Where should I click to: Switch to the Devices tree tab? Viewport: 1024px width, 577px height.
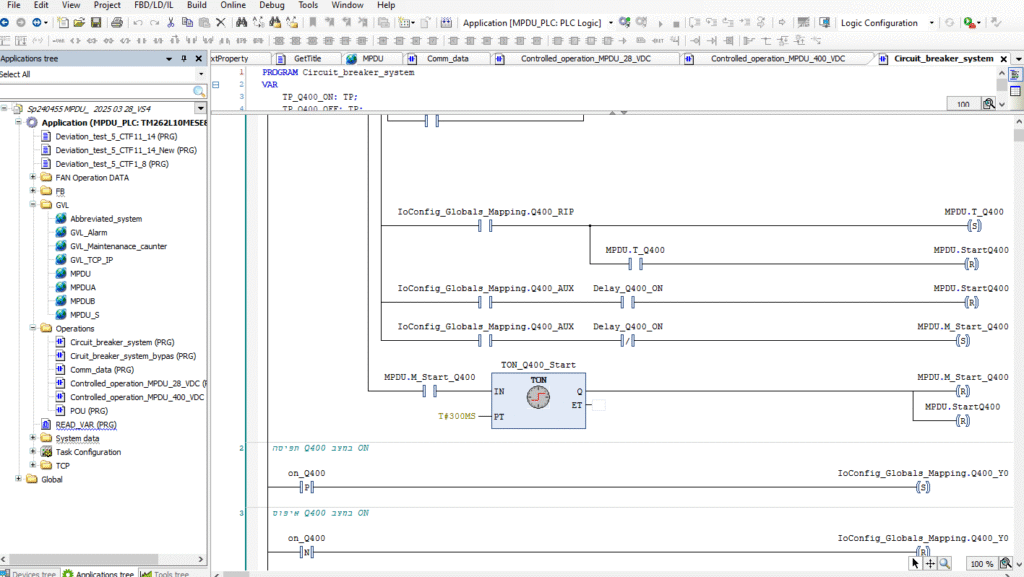[x=32, y=574]
